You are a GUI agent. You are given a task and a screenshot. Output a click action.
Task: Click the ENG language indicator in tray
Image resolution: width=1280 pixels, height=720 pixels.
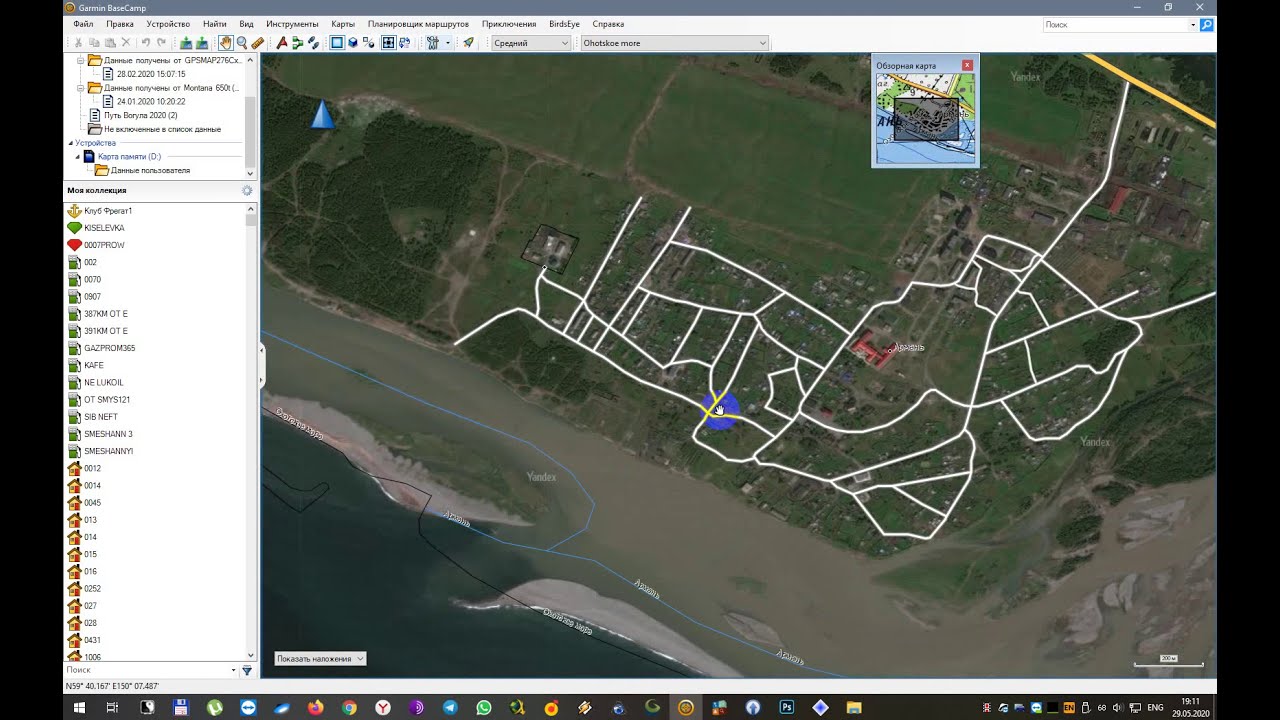click(1155, 707)
